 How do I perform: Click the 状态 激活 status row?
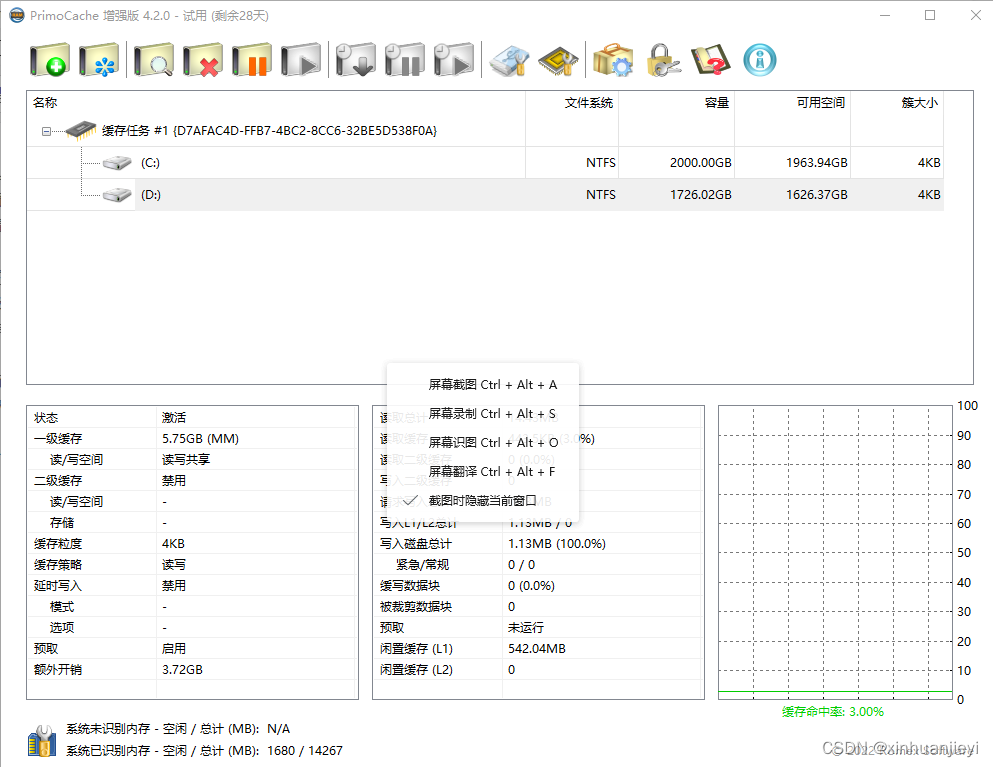(x=193, y=417)
